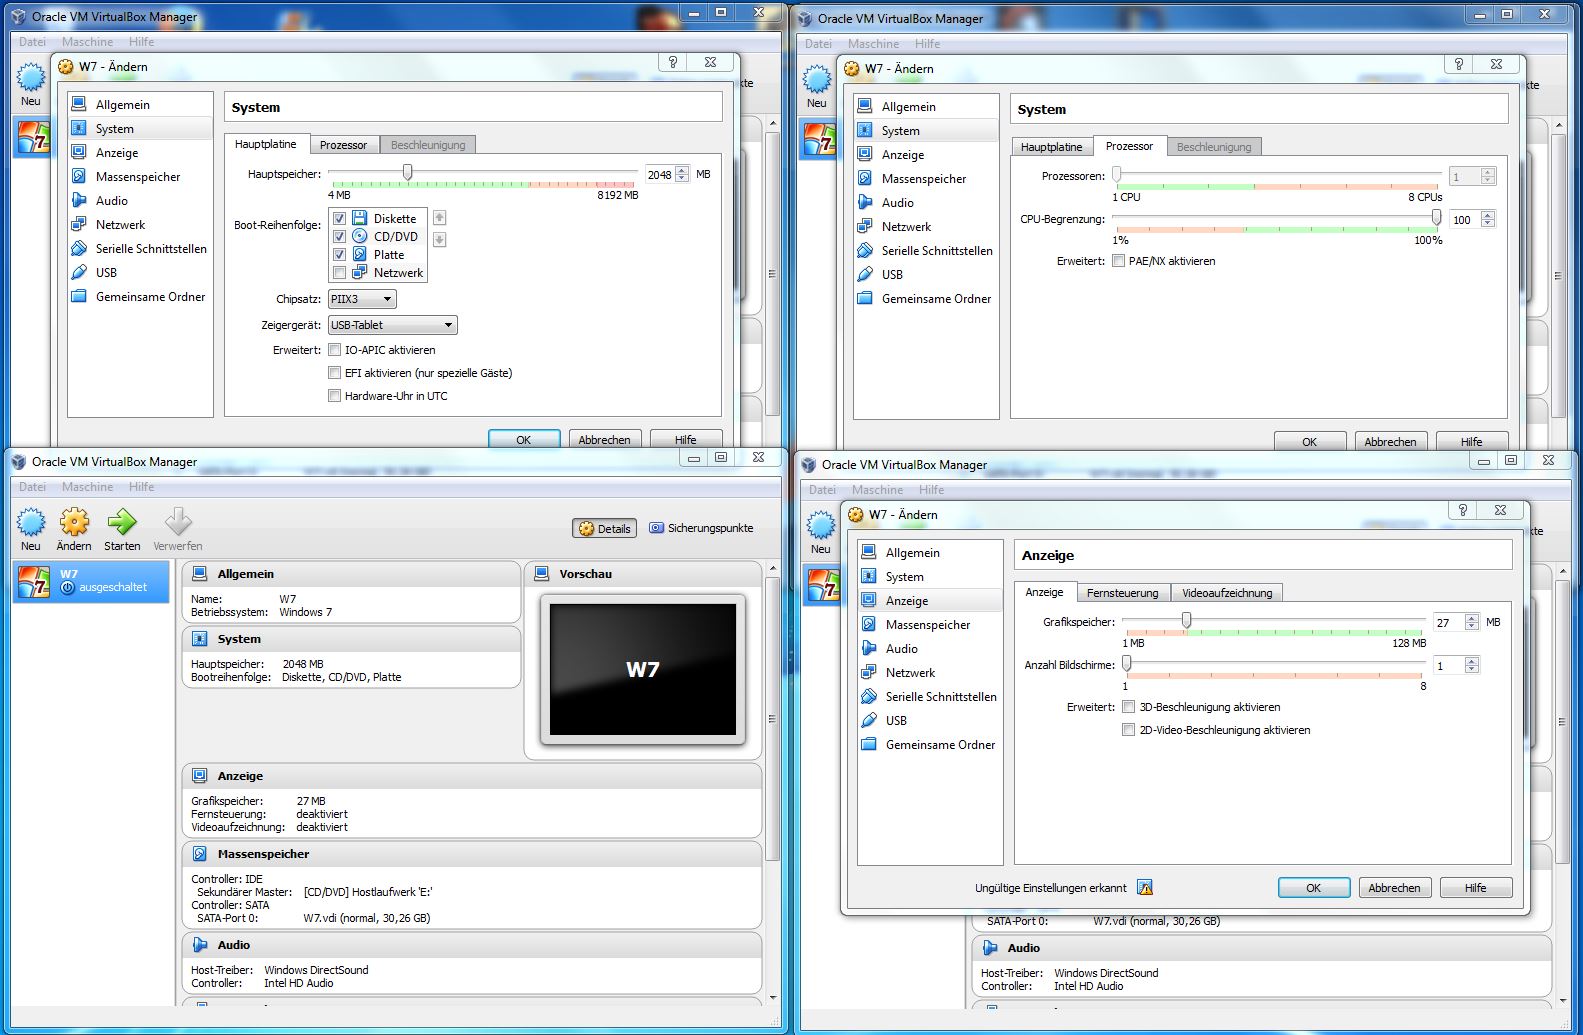Click the Ändern gear icon in the bottom-left Manager toolbar

[x=74, y=522]
